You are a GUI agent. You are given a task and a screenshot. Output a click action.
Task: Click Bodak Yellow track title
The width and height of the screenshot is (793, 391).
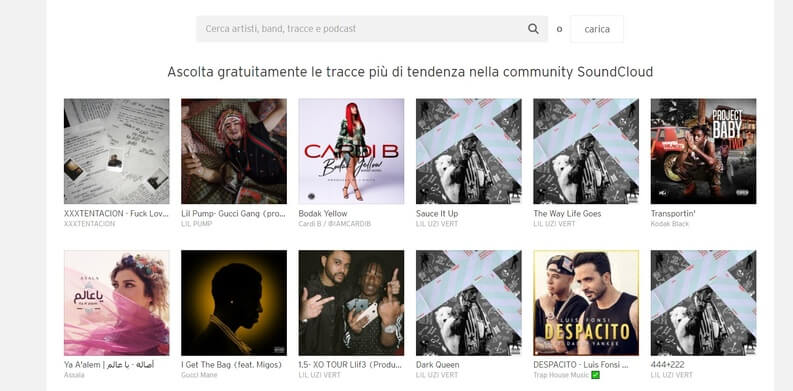tap(323, 213)
